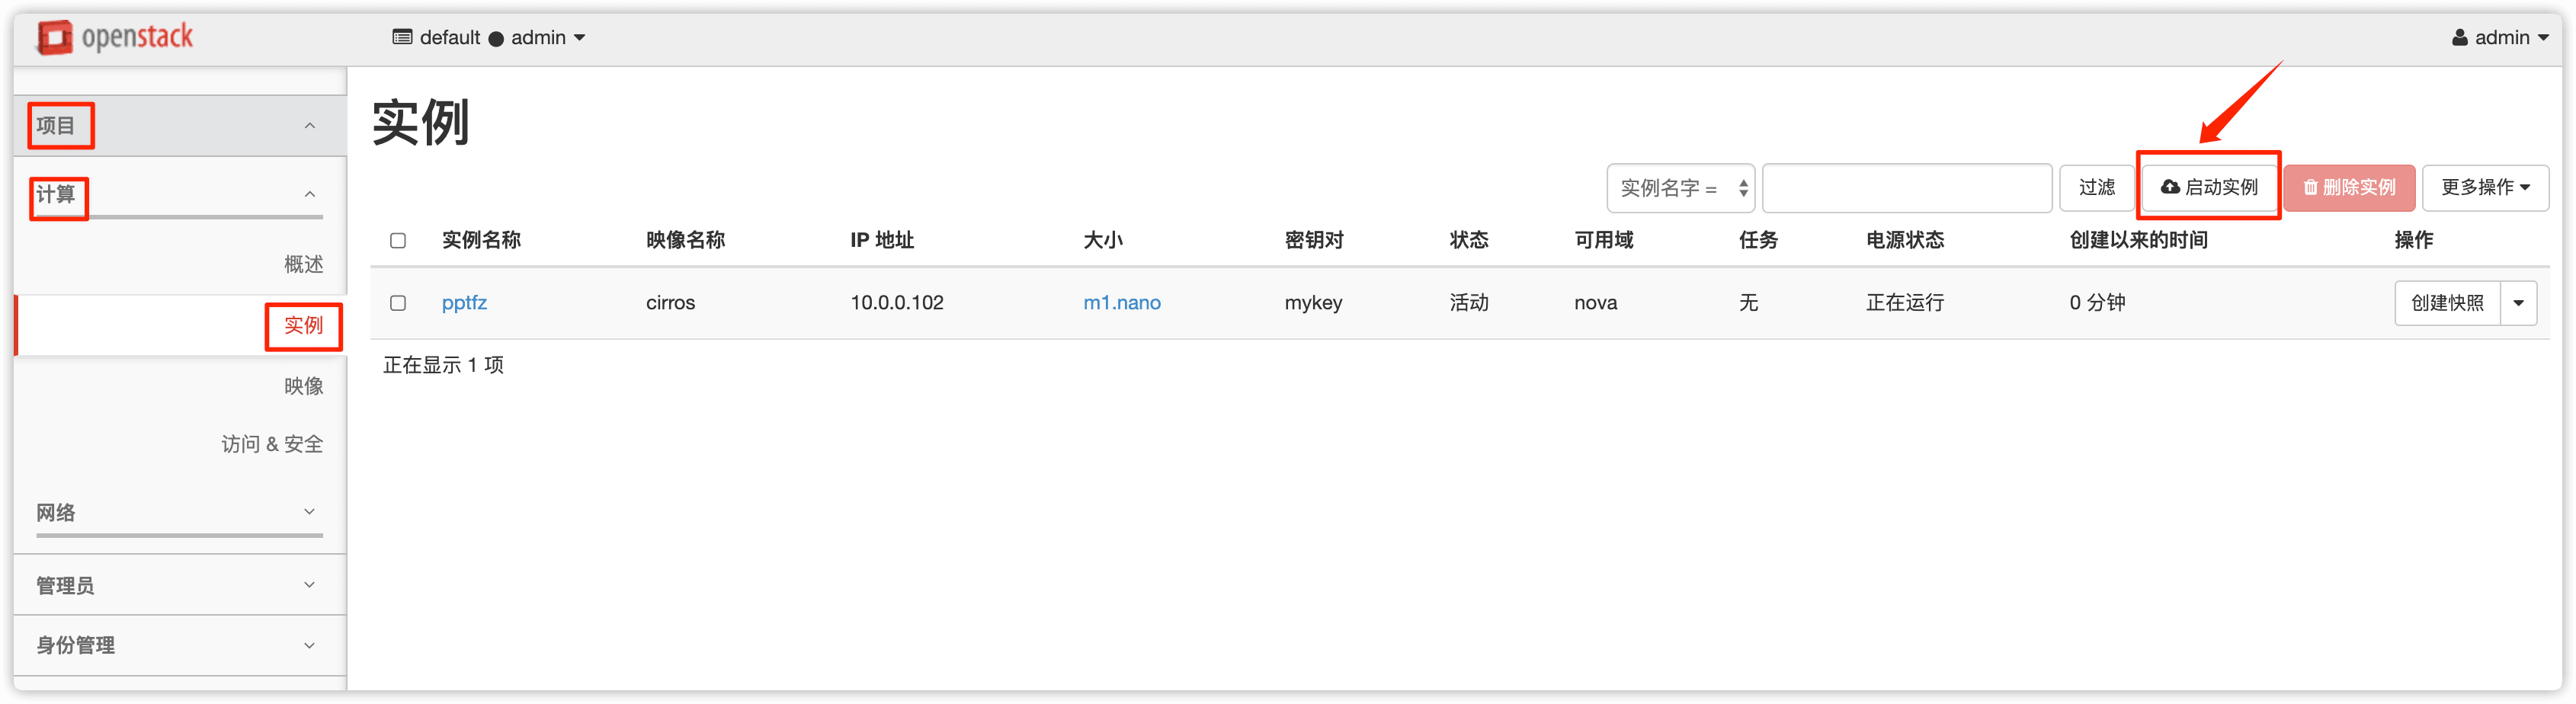Click the 电源状态 column header

tap(1905, 240)
